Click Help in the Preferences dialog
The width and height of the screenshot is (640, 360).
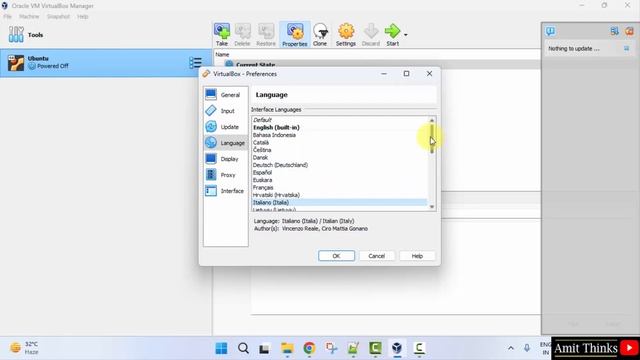tap(417, 256)
